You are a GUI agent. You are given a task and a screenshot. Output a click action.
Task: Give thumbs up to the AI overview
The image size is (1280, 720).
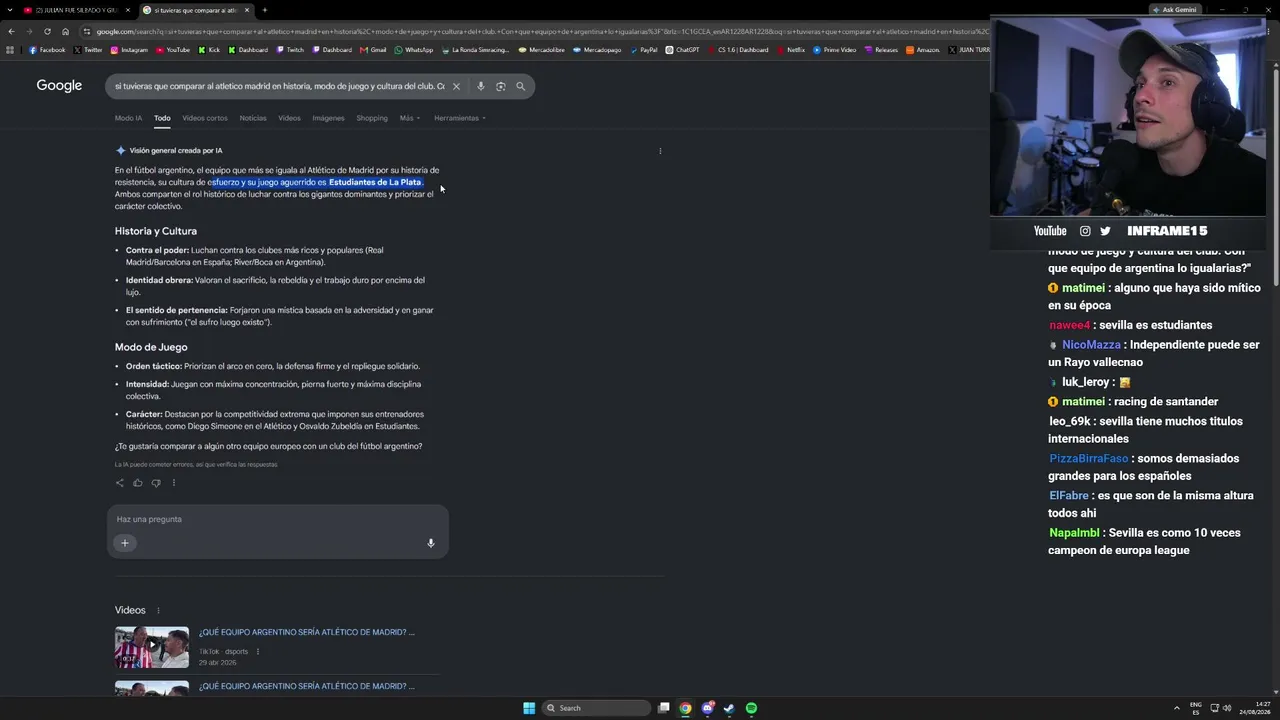pos(138,483)
